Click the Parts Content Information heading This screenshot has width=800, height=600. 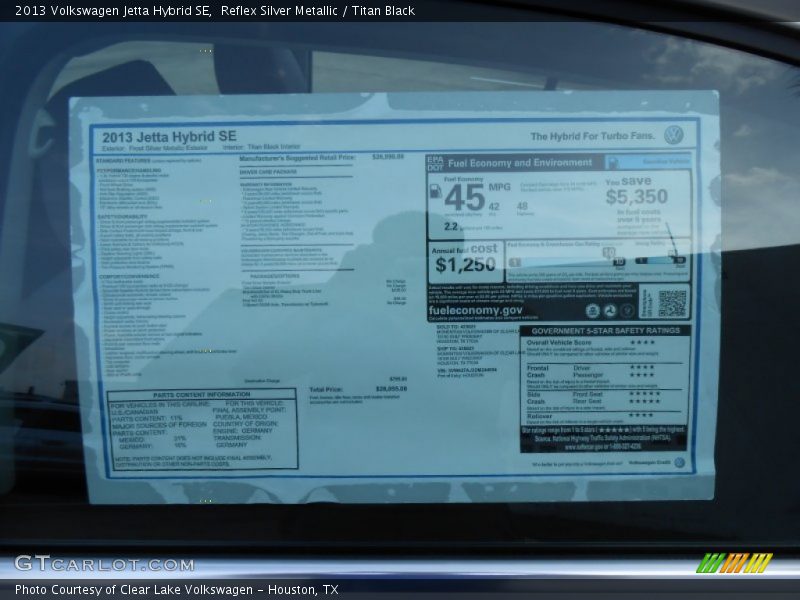[x=202, y=394]
